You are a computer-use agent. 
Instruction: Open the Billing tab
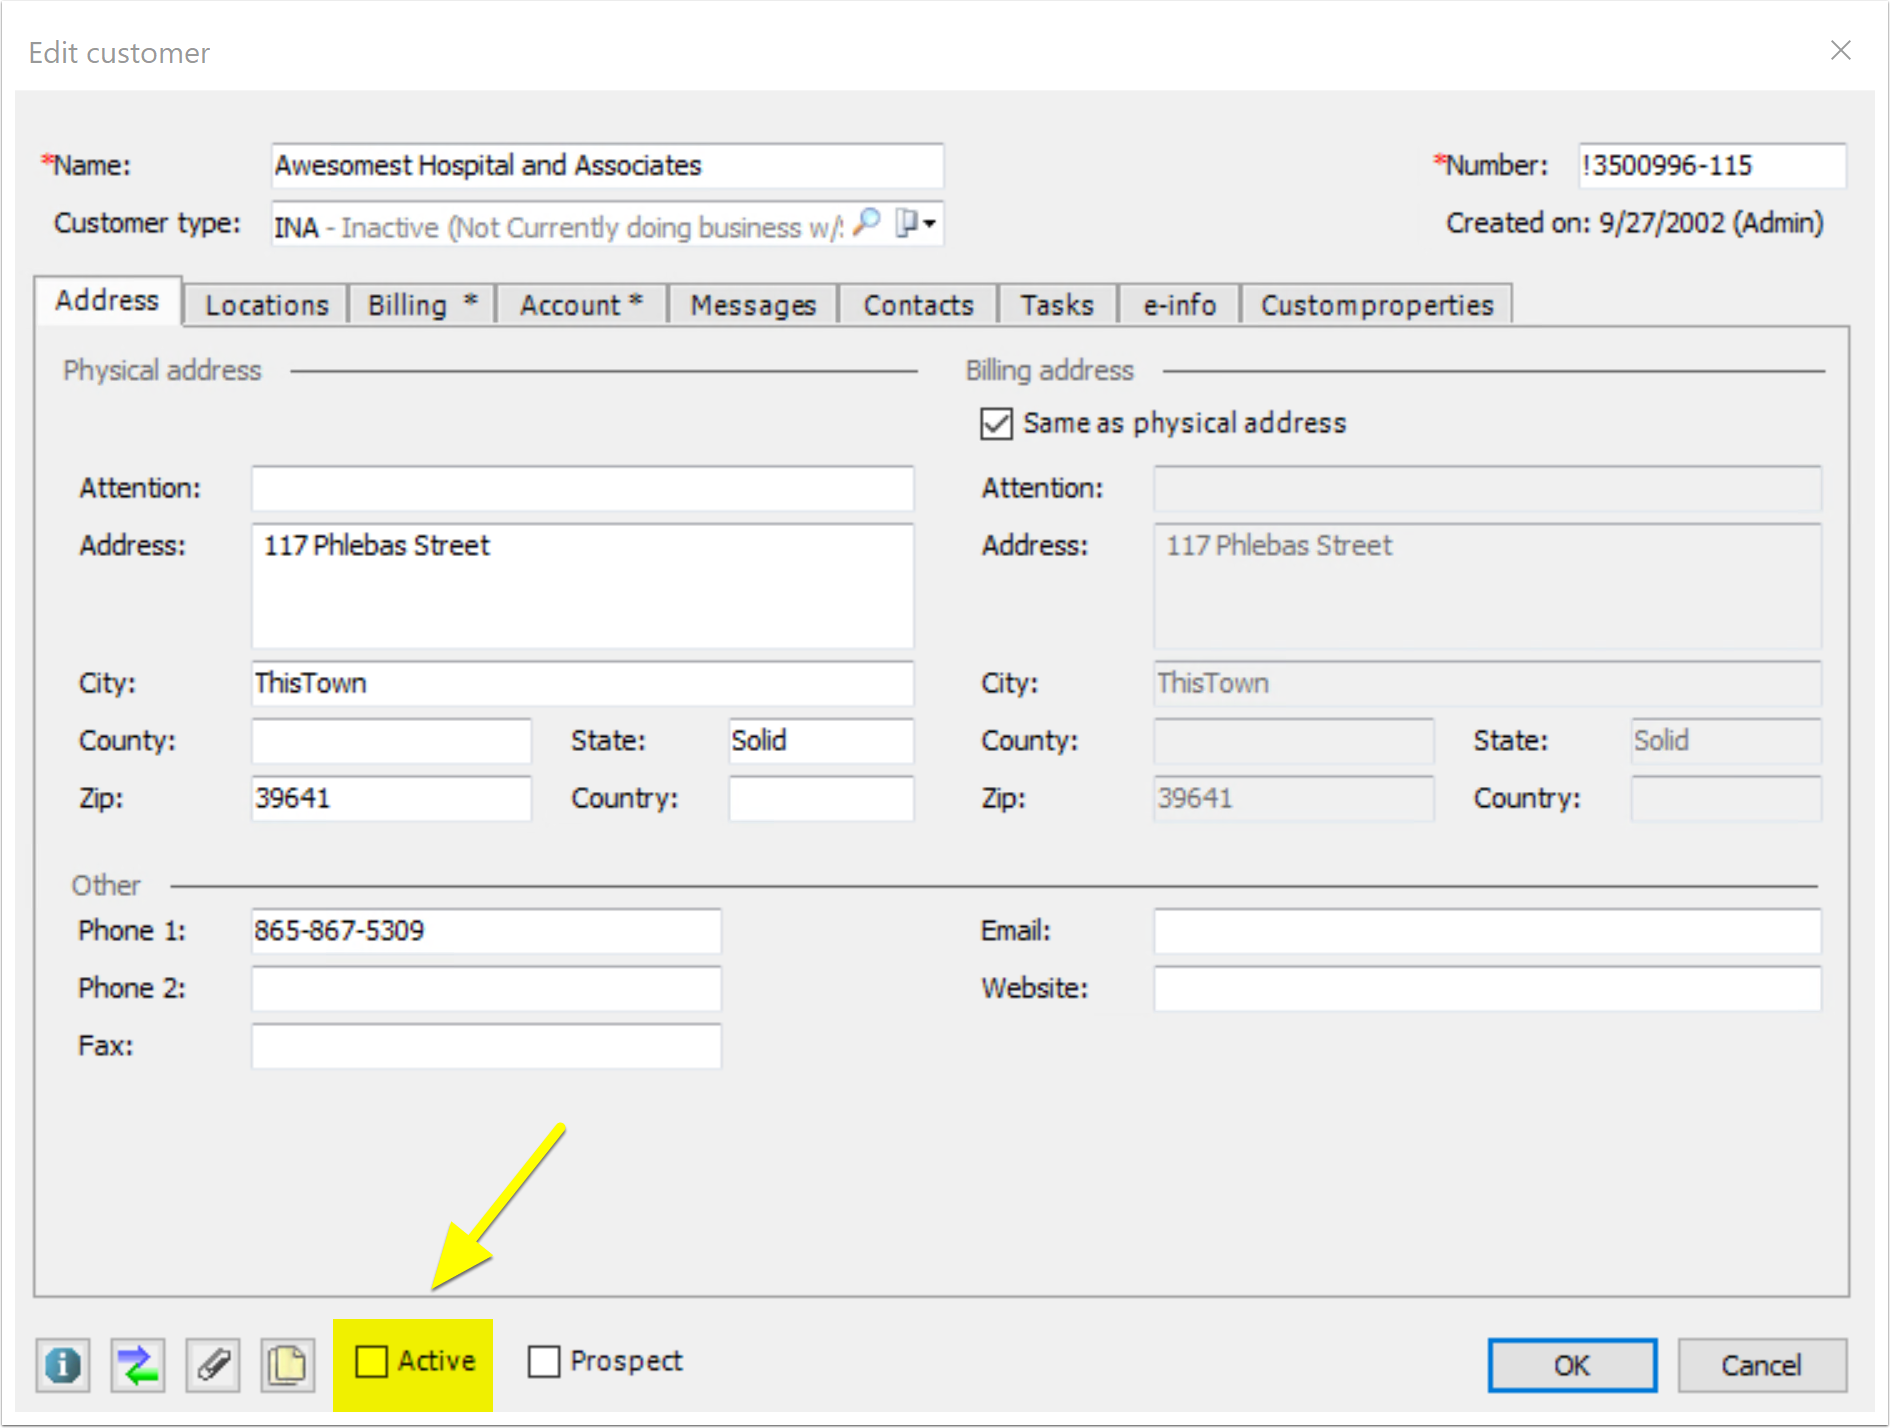click(x=422, y=305)
